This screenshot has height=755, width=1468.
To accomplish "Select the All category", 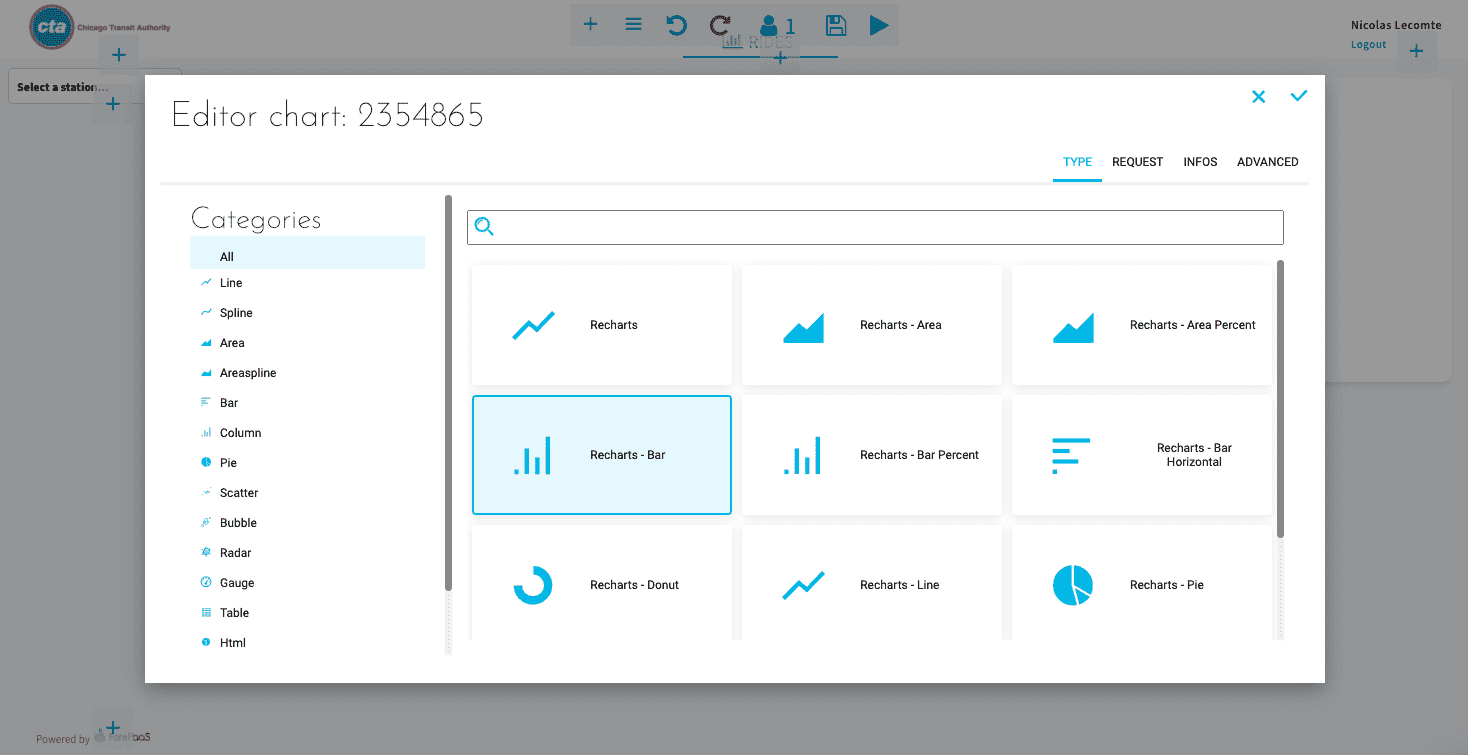I will coord(307,253).
